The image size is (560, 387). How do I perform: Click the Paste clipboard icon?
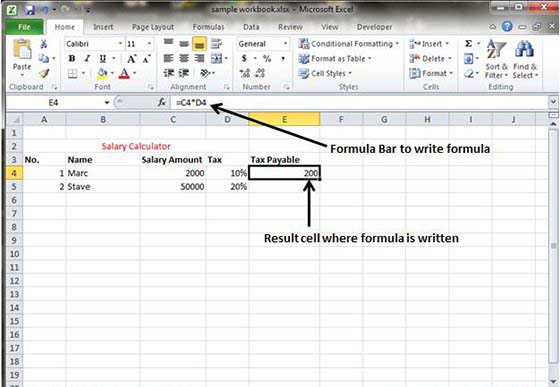pyautogui.click(x=22, y=50)
